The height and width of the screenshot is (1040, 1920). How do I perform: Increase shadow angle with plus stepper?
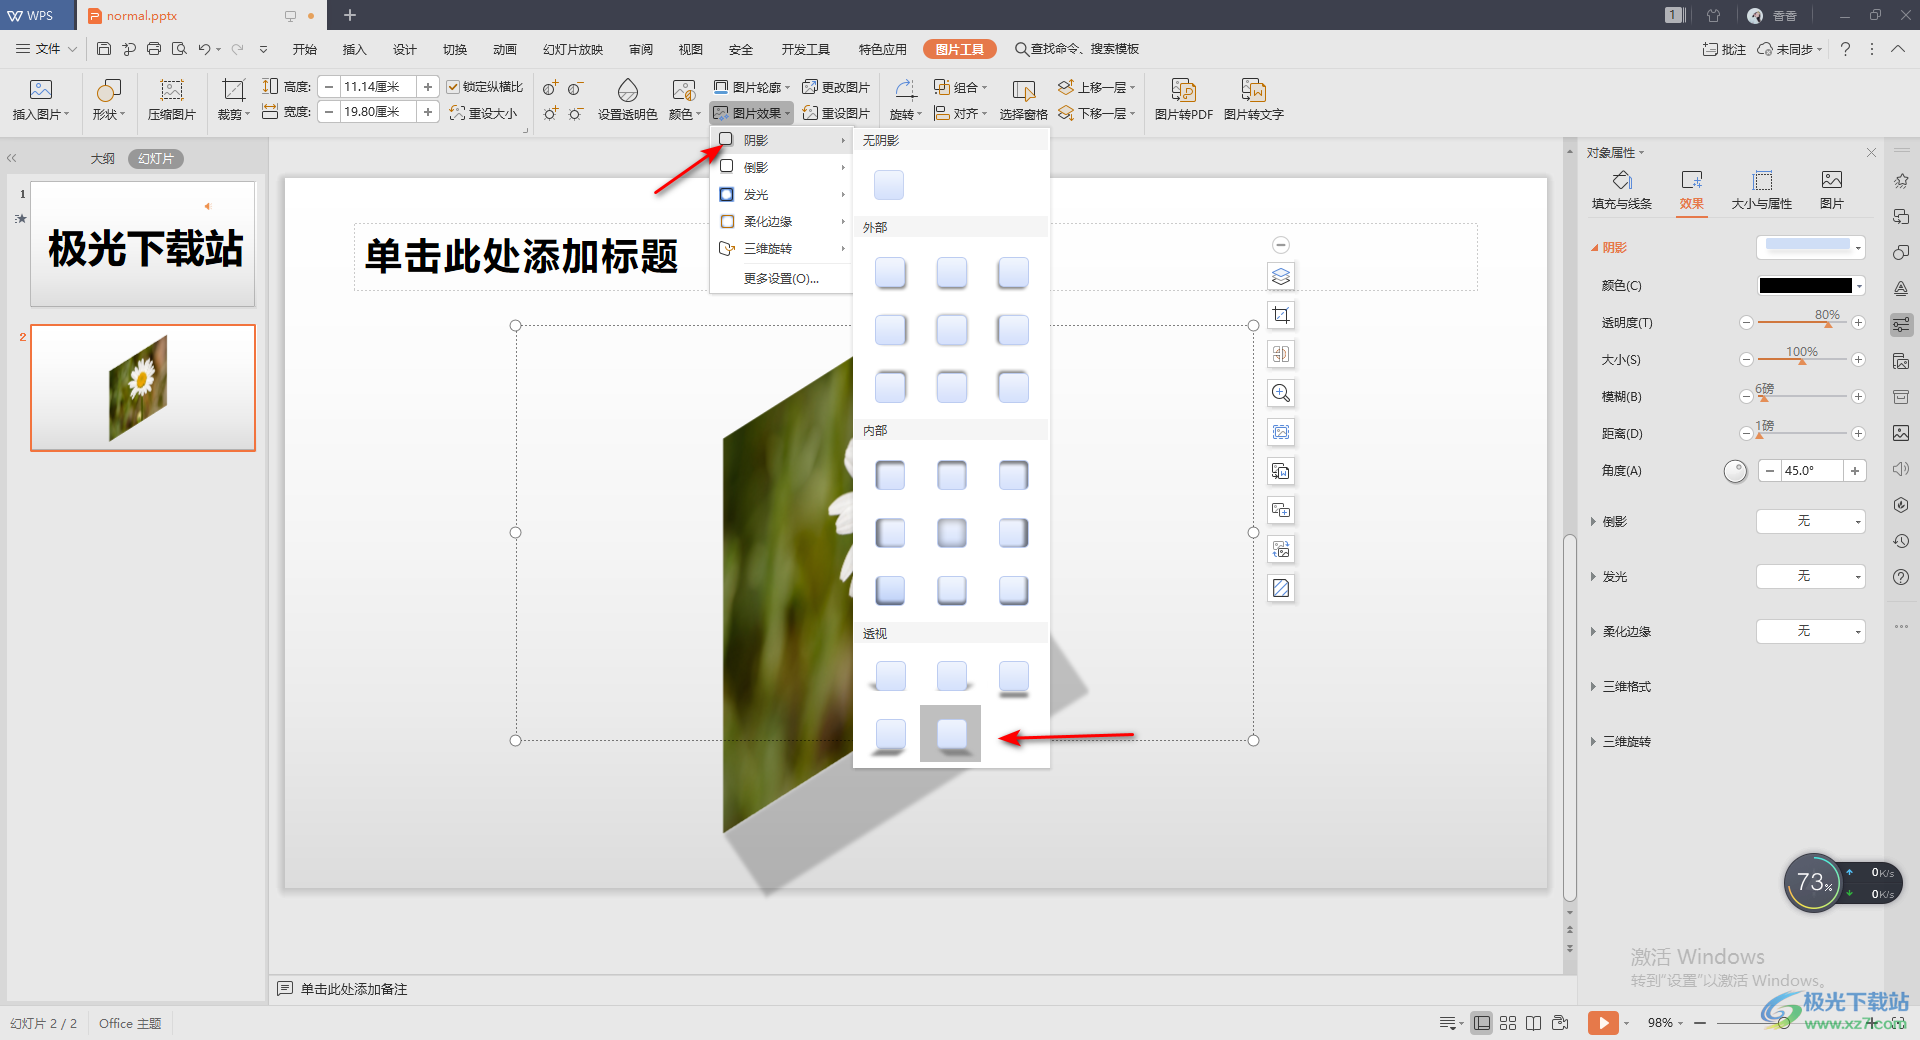pyautogui.click(x=1855, y=470)
